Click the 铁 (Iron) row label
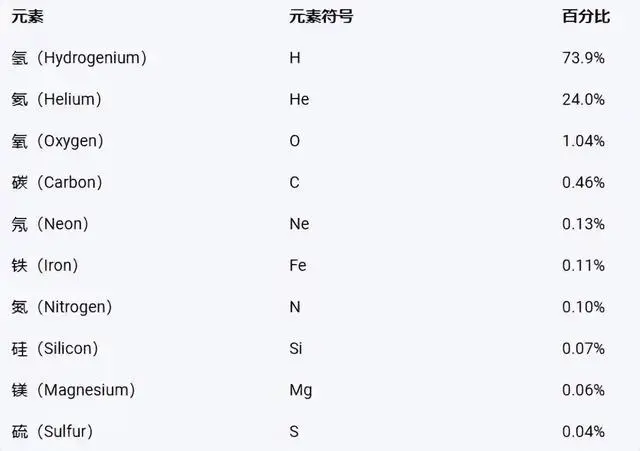This screenshot has width=640, height=451. pos(44,266)
